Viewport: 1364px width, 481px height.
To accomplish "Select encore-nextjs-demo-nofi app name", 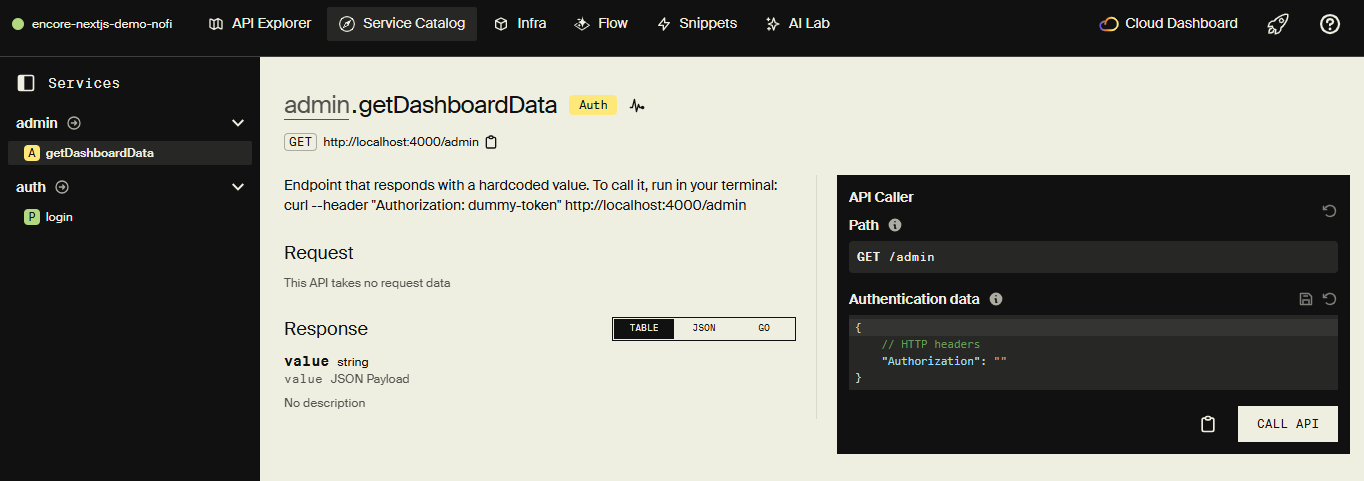I will (x=101, y=24).
